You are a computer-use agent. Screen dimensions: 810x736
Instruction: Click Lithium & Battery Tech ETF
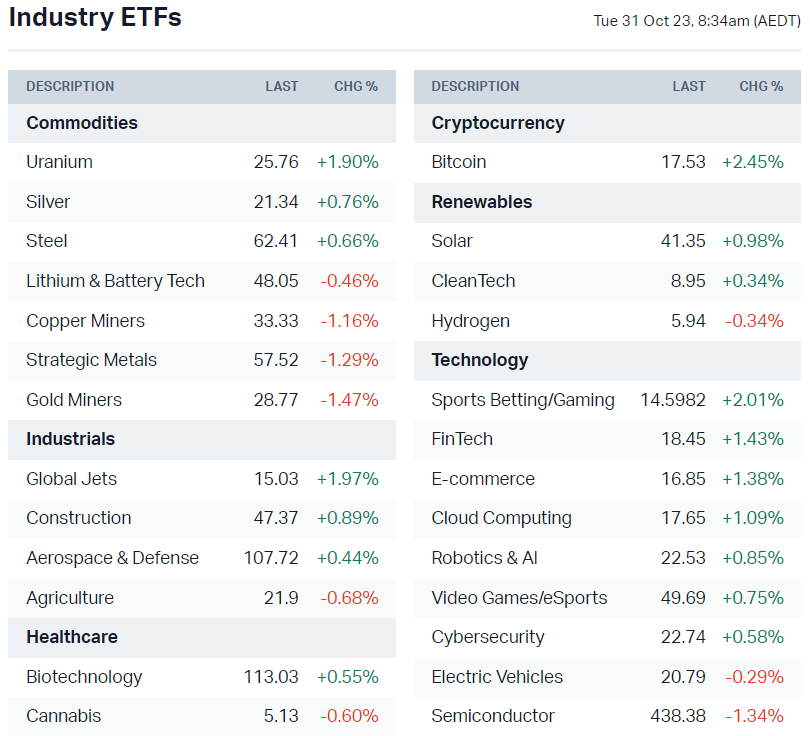click(115, 281)
